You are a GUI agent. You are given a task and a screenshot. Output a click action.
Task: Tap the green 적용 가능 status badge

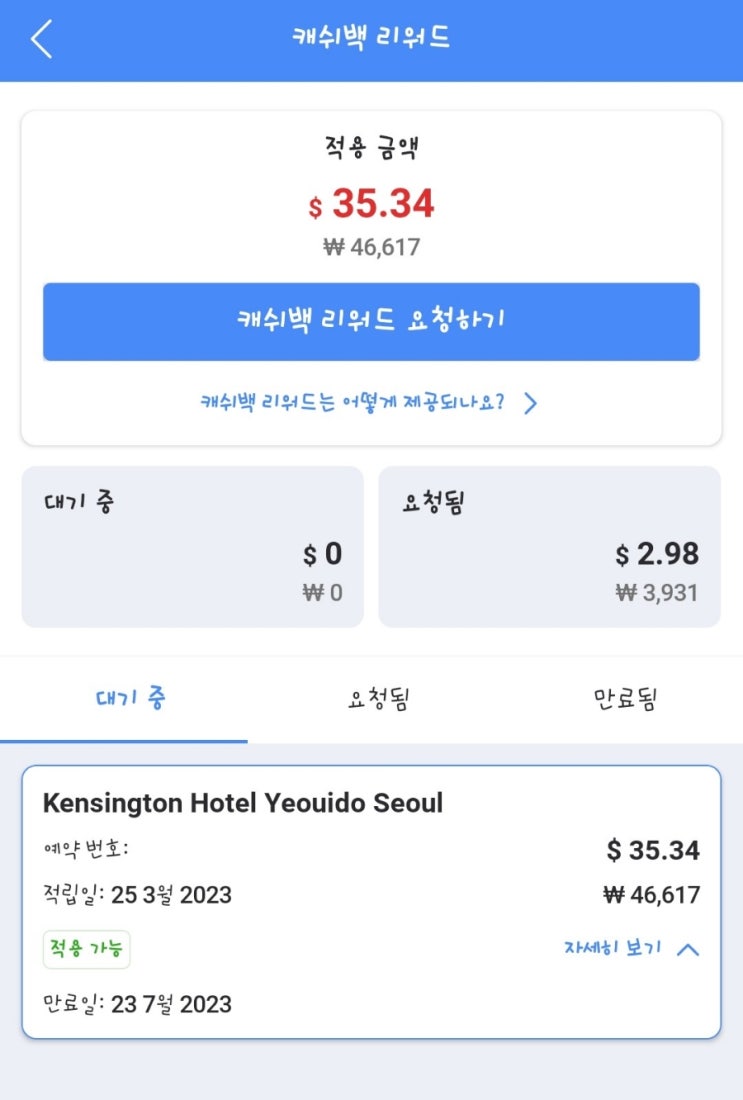click(x=86, y=949)
